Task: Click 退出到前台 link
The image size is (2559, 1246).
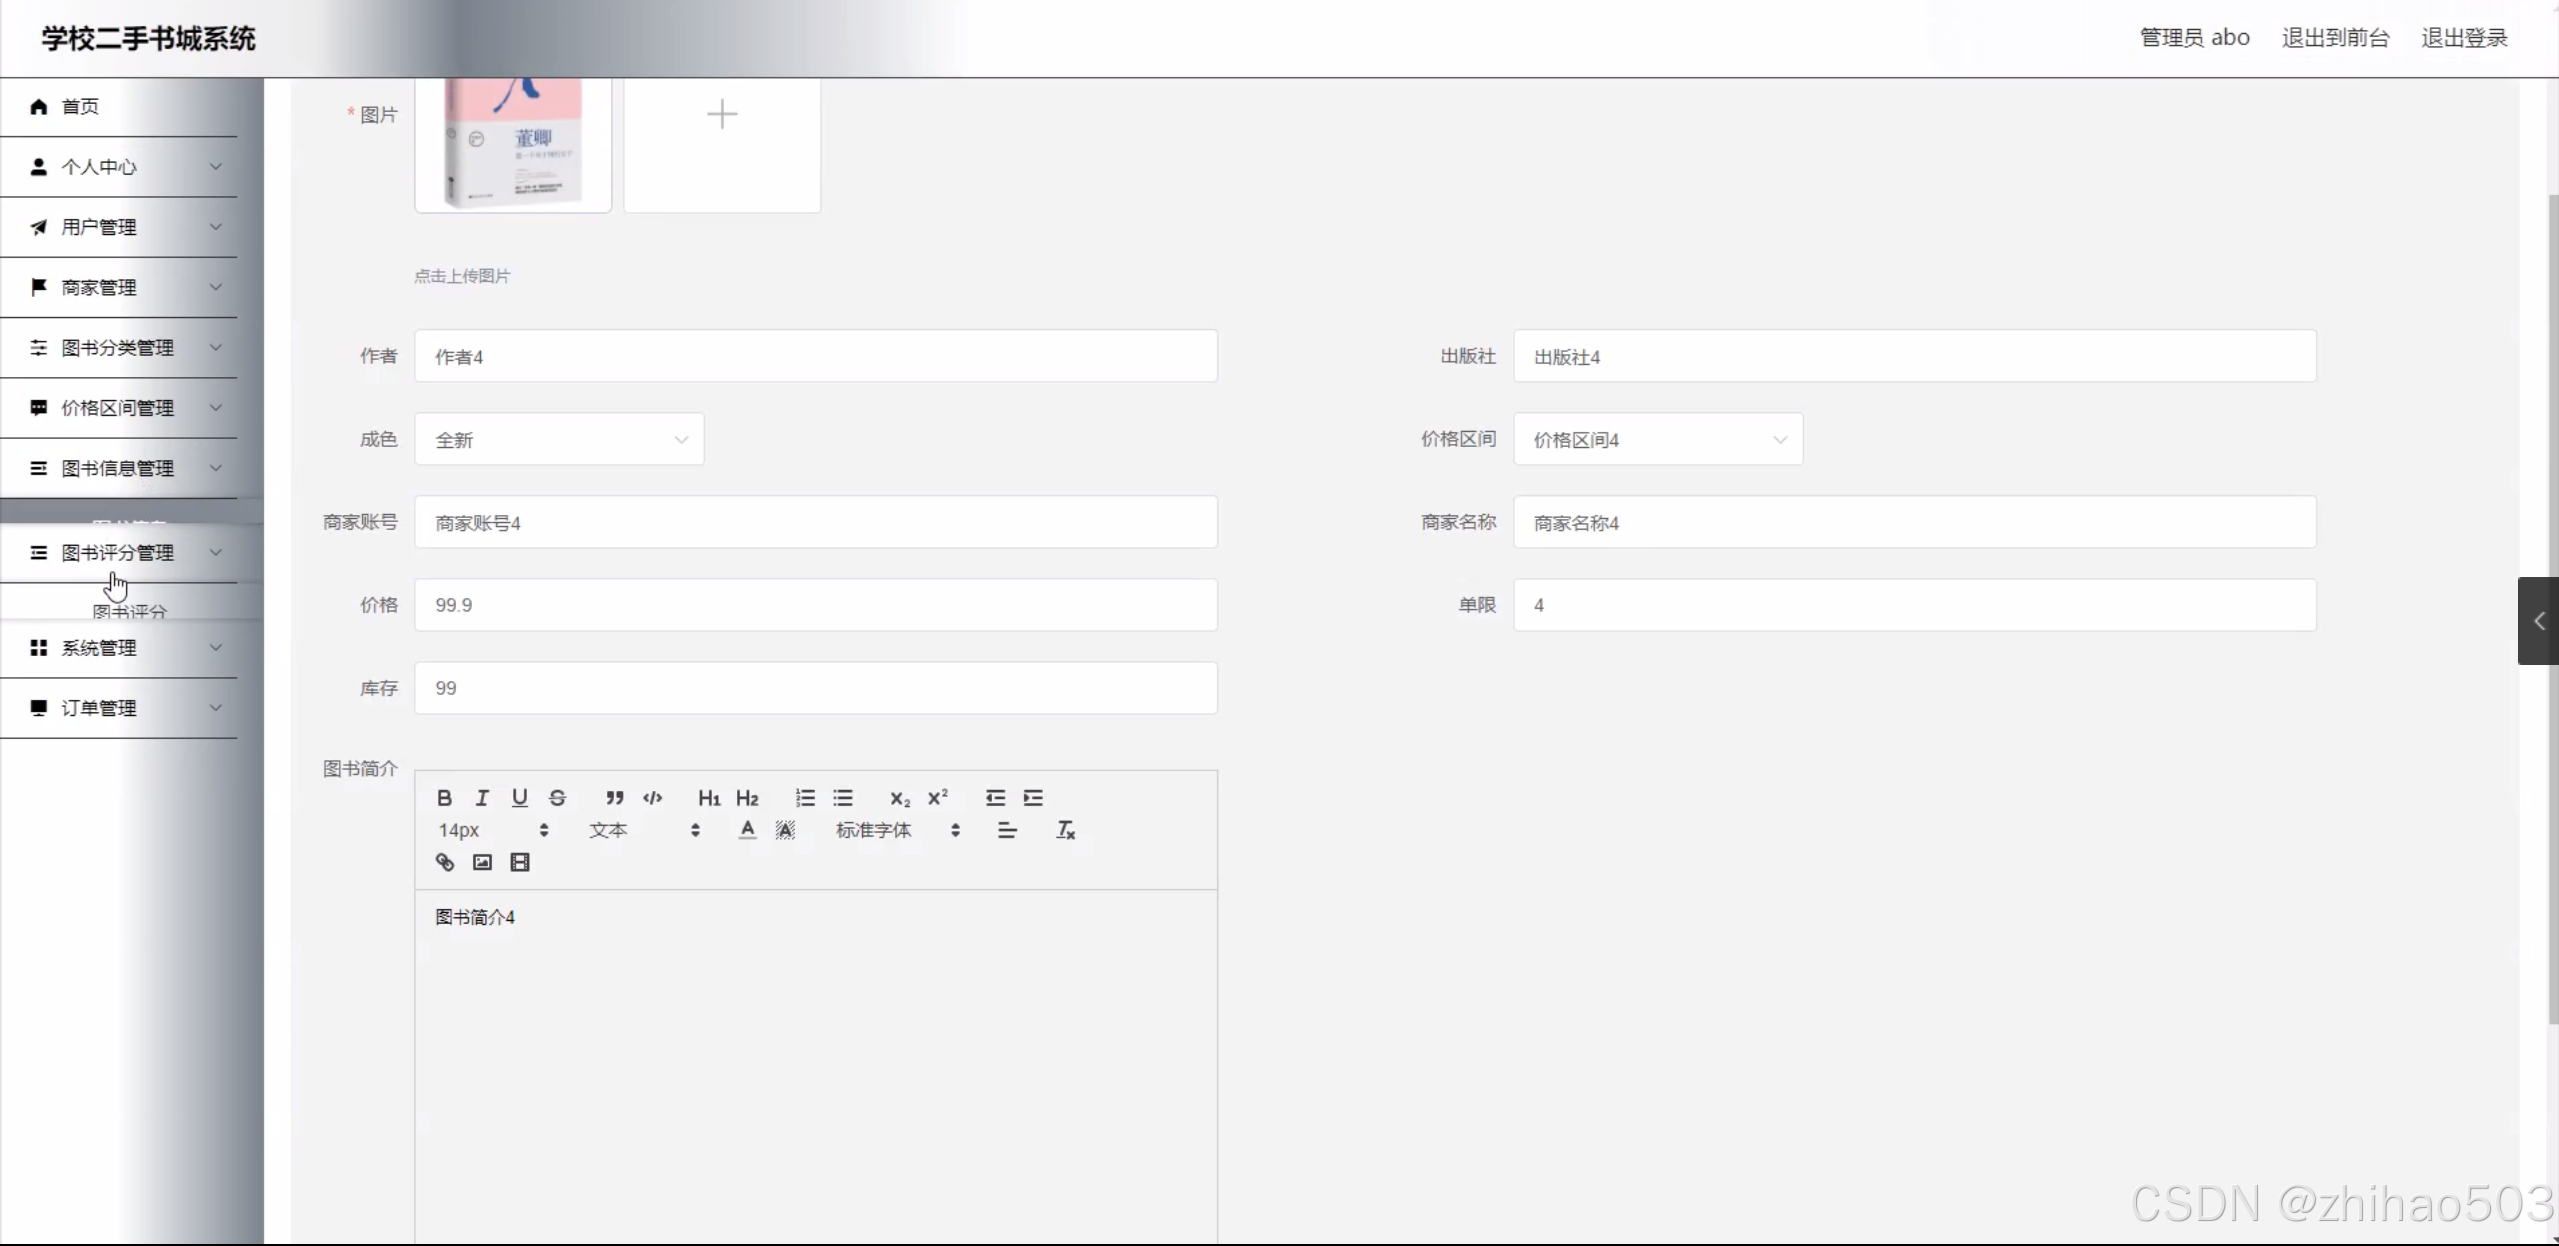Action: click(2335, 38)
